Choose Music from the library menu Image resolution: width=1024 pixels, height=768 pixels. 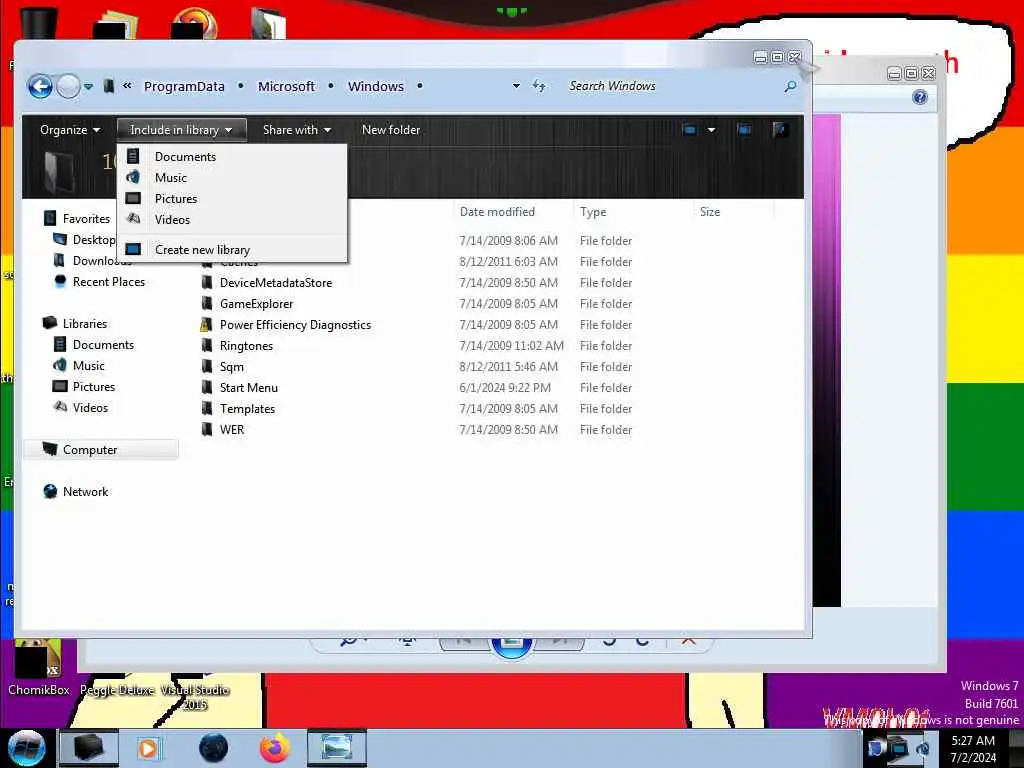coord(232,178)
